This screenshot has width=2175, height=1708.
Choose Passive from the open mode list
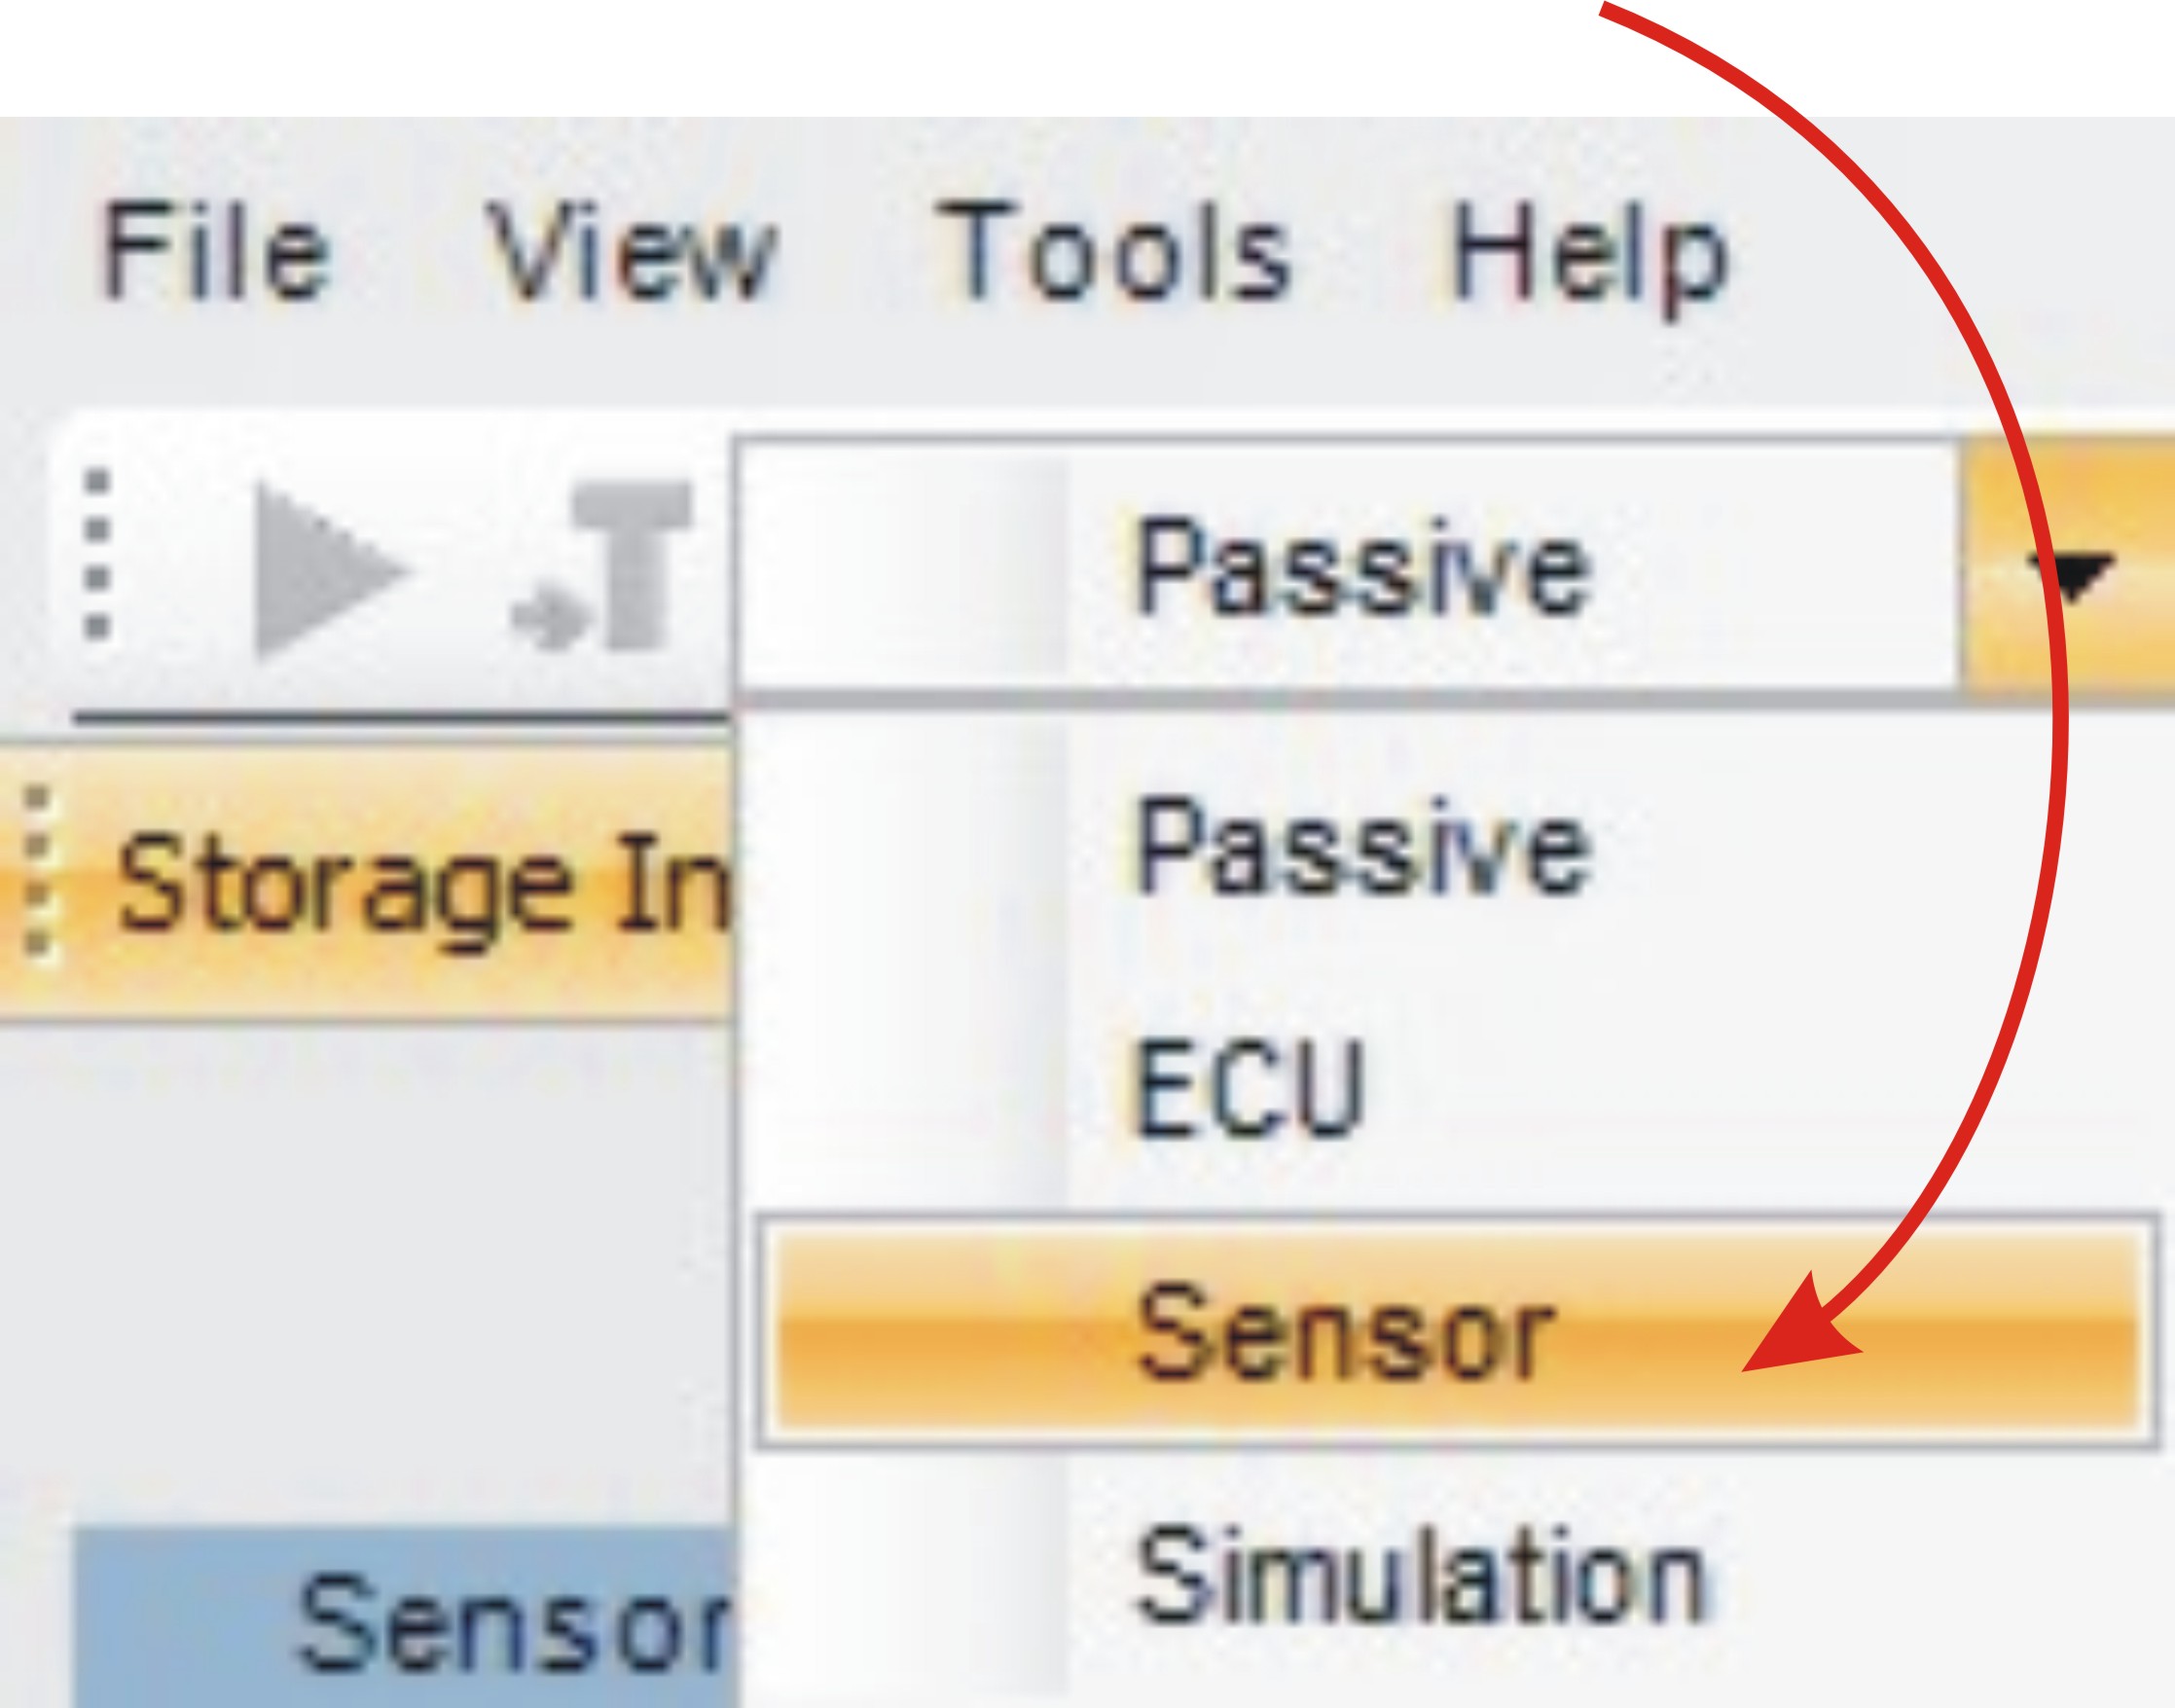(1360, 848)
